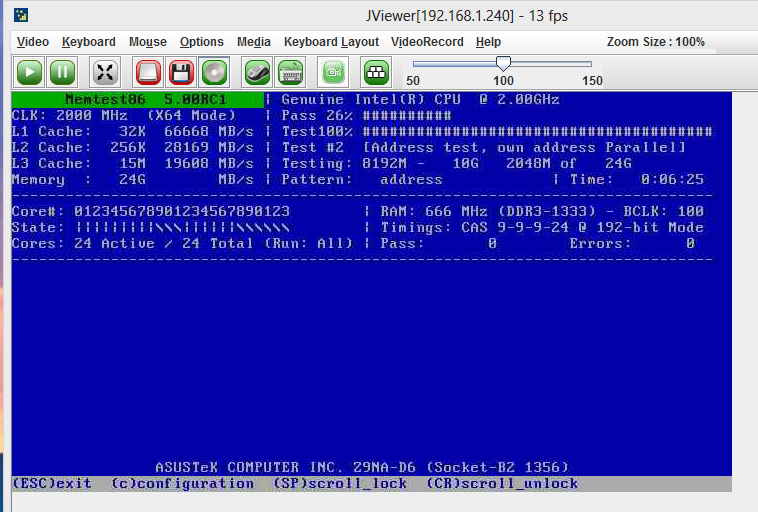Click the 'L2 Cache: 256K' row
Screen dimensions: 758x512
click(x=132, y=147)
